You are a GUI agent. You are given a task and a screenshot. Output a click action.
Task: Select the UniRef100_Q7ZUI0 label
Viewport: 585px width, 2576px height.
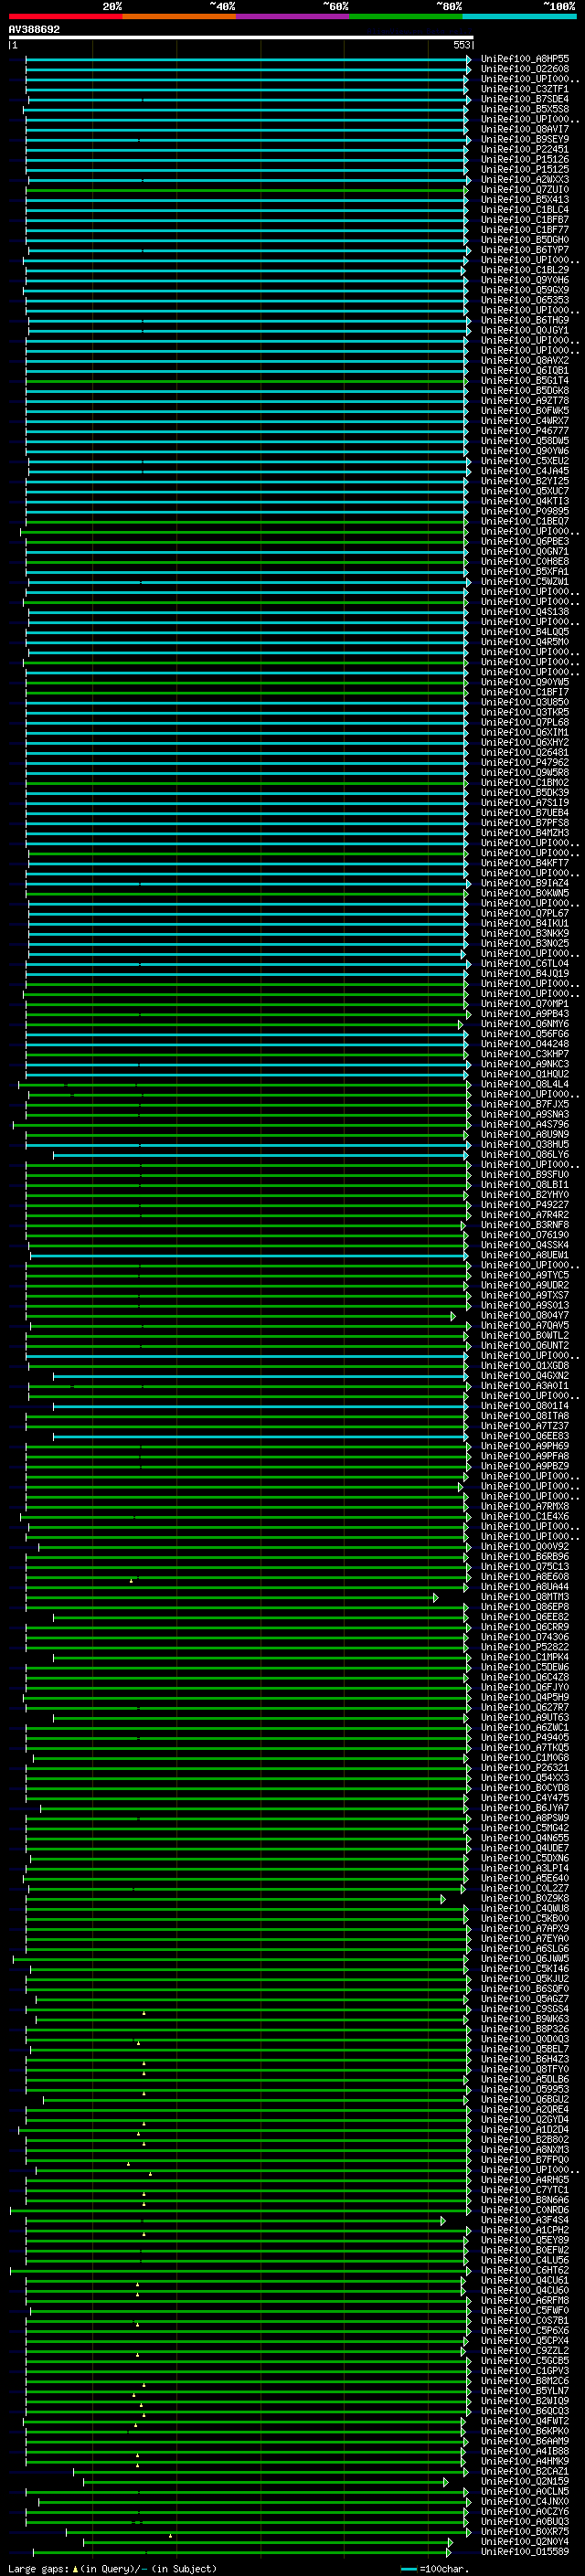[x=525, y=190]
